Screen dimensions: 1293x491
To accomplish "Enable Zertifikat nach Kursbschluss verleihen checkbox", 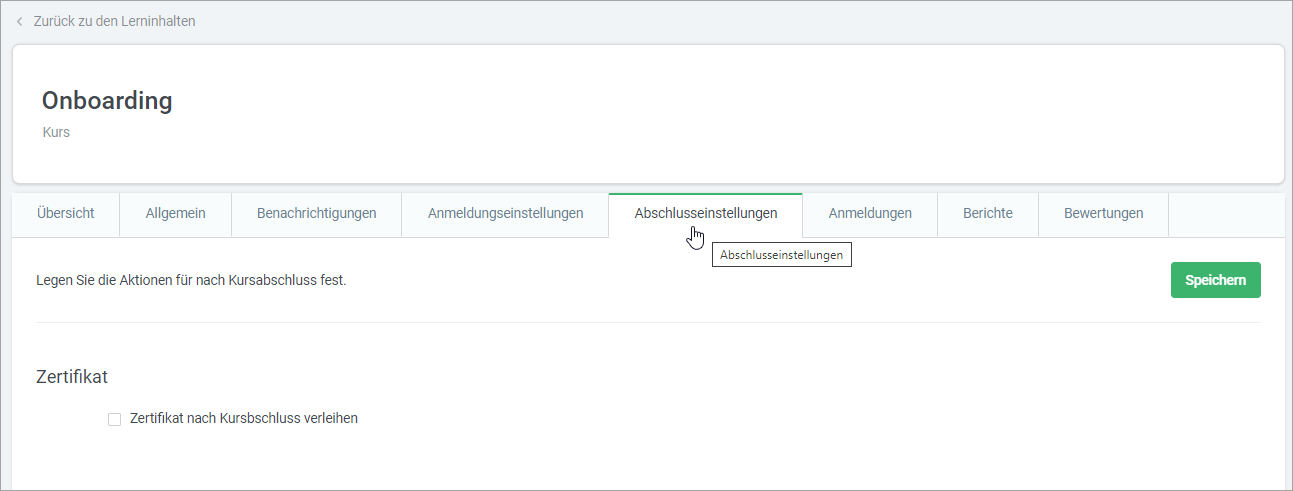I will [114, 419].
